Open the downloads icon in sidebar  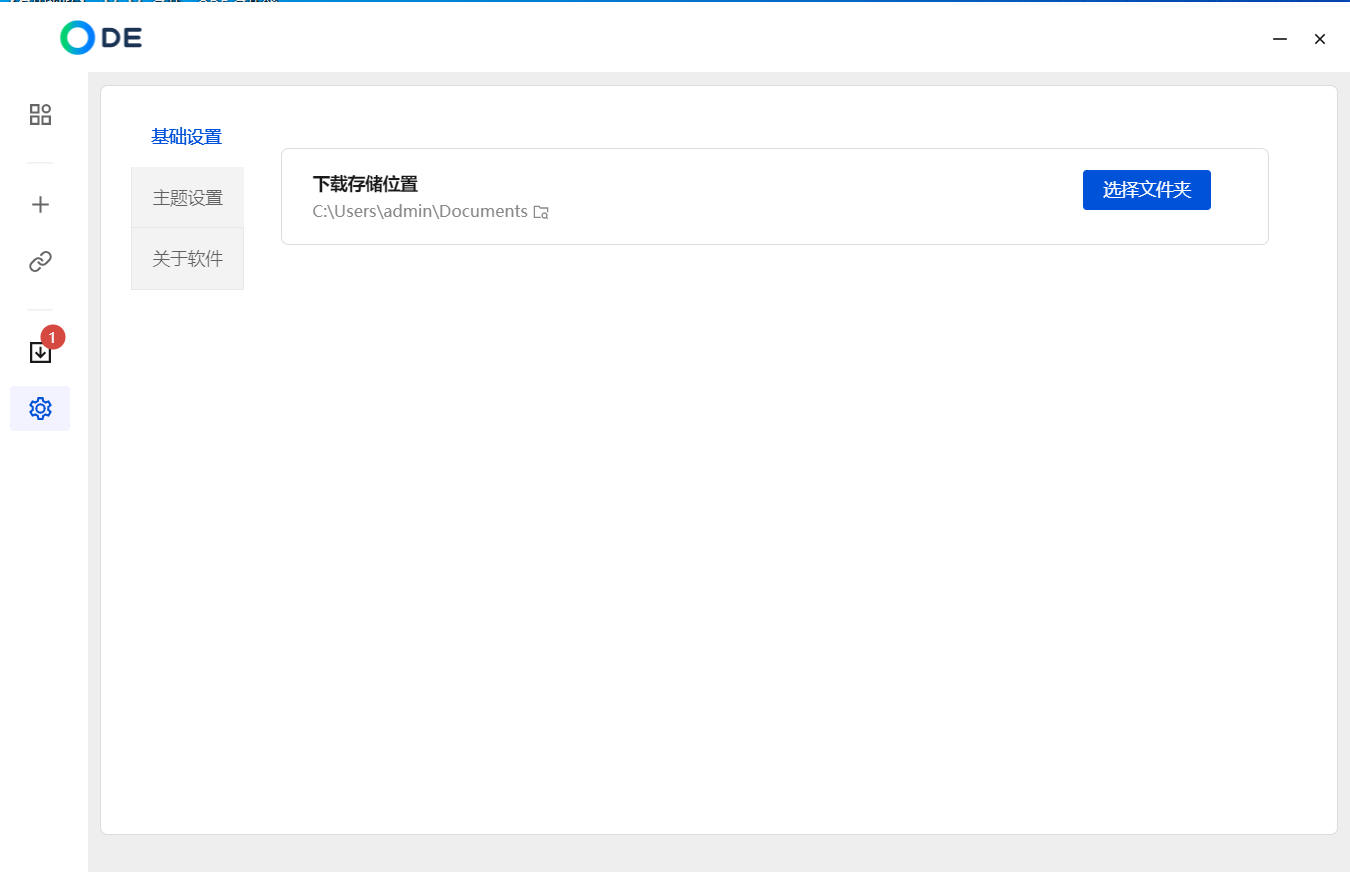click(40, 352)
